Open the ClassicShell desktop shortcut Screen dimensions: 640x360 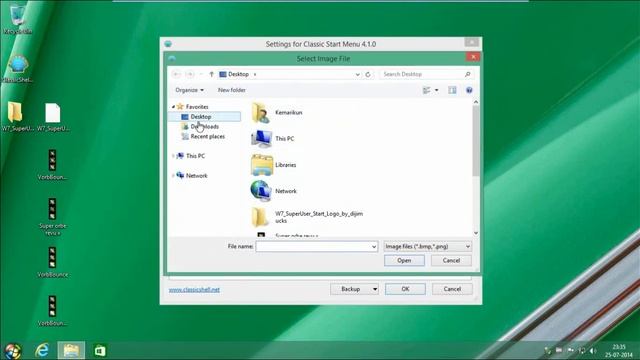click(x=17, y=69)
